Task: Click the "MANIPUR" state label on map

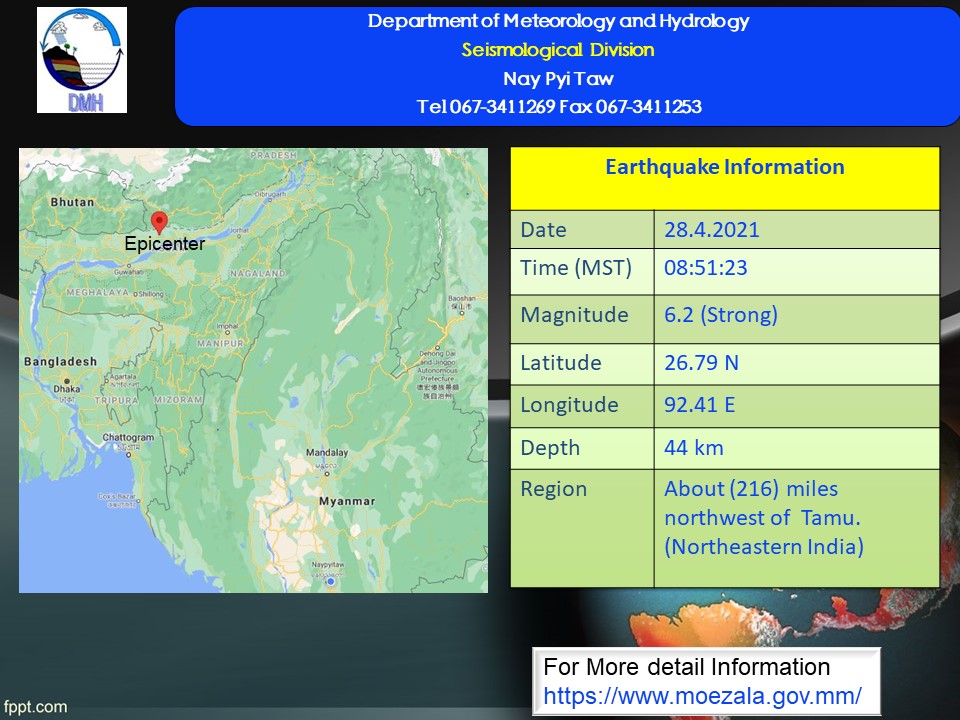Action: click(x=220, y=343)
